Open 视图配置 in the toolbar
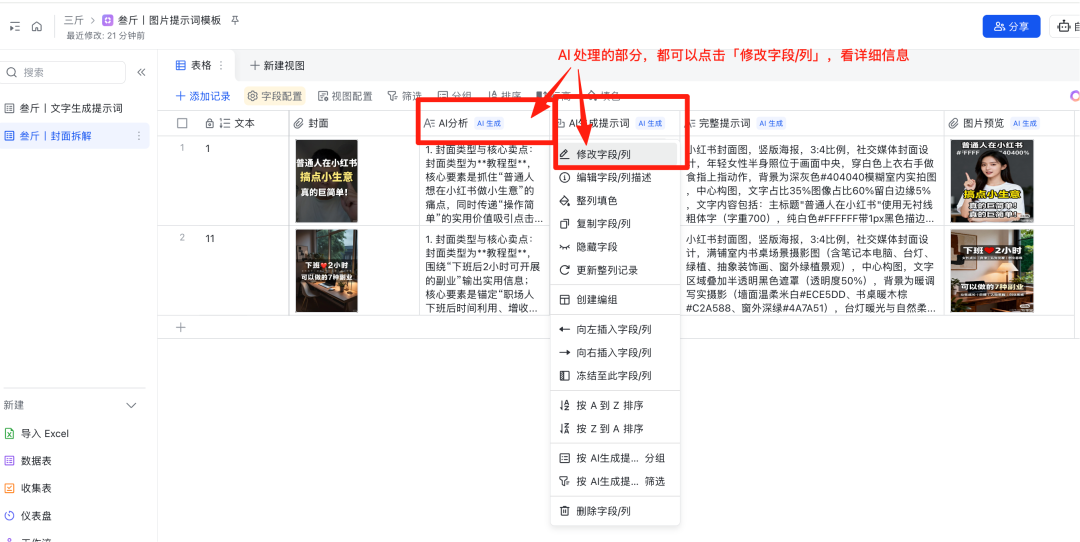The width and height of the screenshot is (1080, 542). click(345, 96)
